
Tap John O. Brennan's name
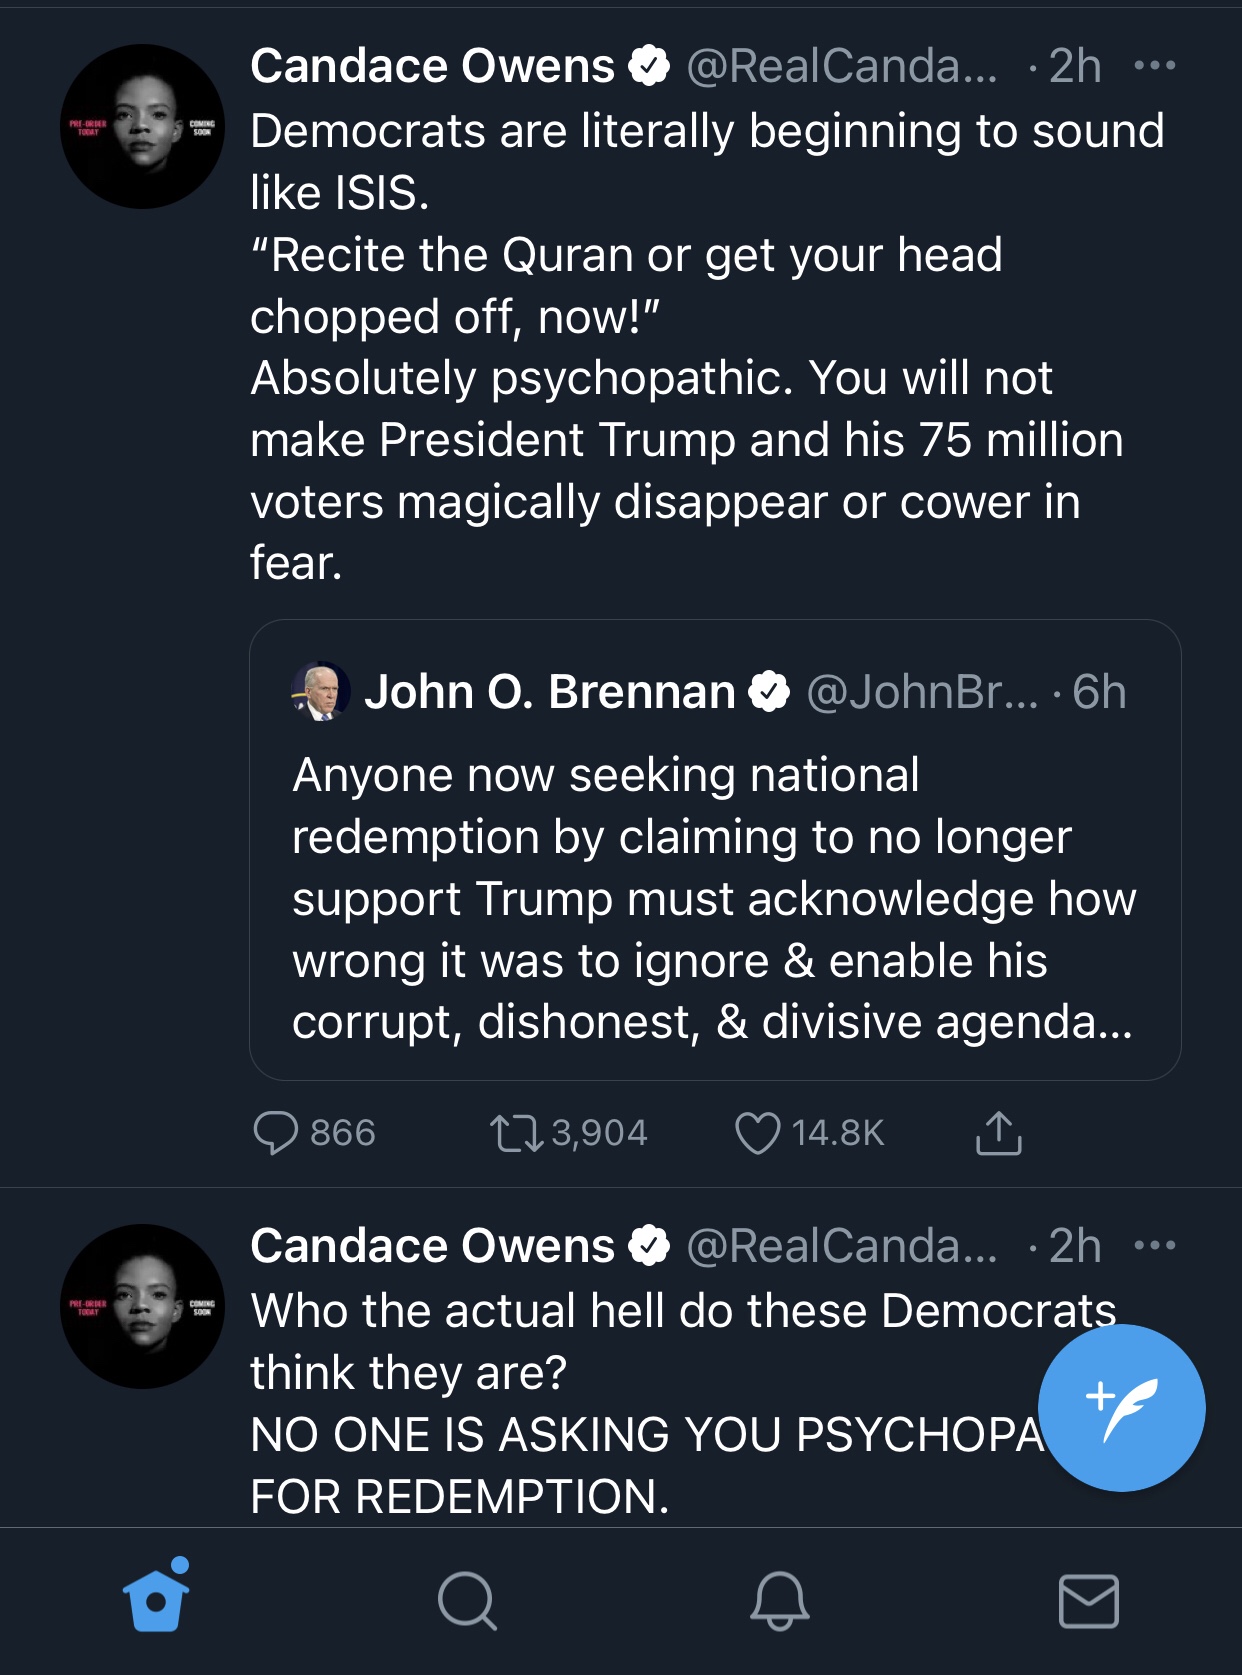(549, 692)
